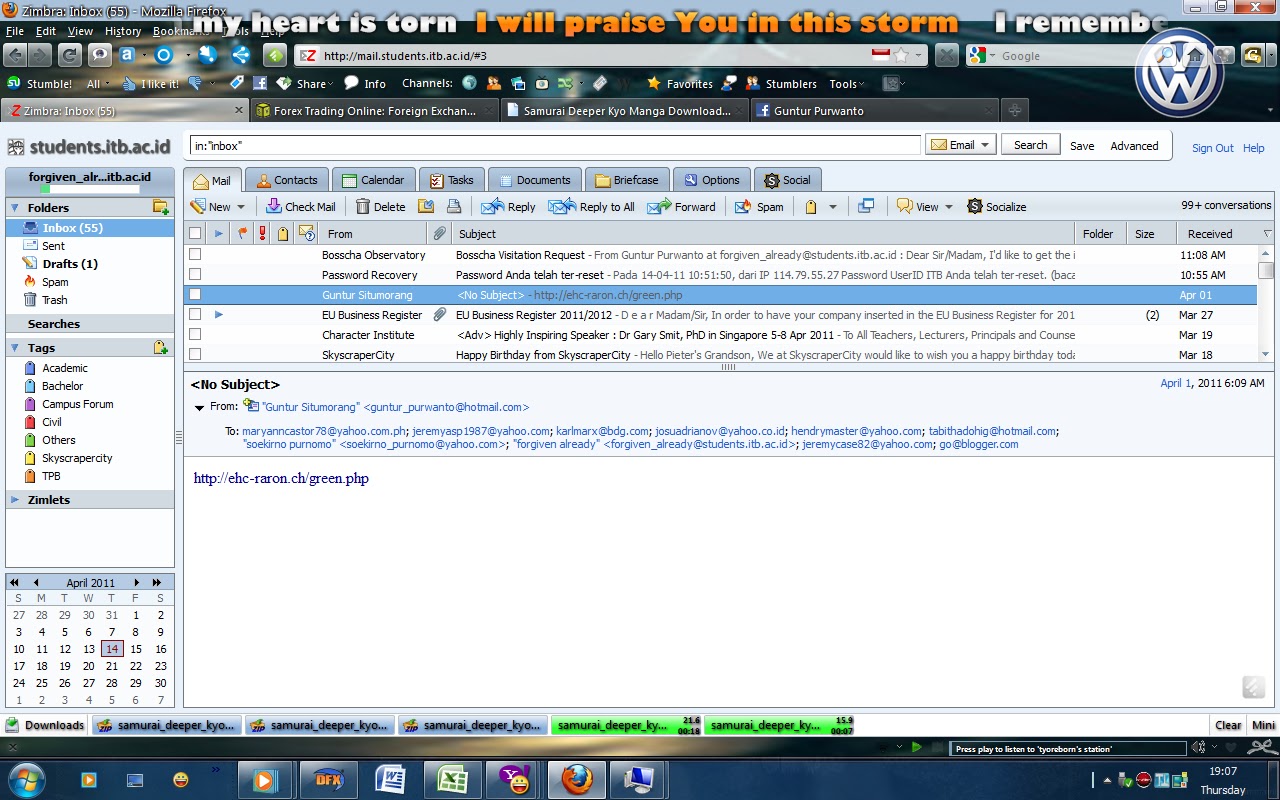The image size is (1280, 800).
Task: Click the Socialize toolbar icon
Action: [975, 207]
